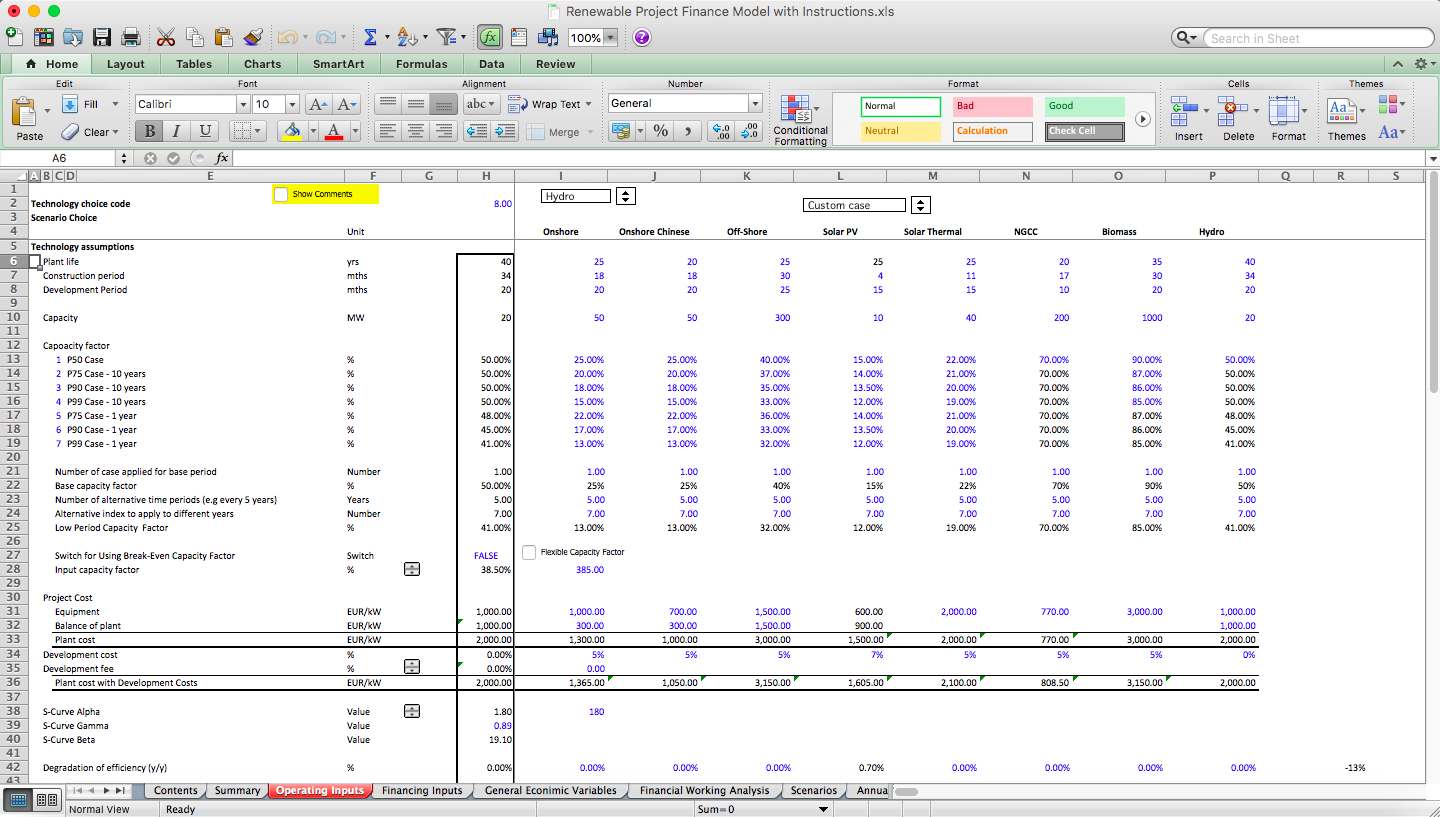This screenshot has width=1440, height=817.
Task: Switch to Page Layout view in status bar
Action: (46, 799)
